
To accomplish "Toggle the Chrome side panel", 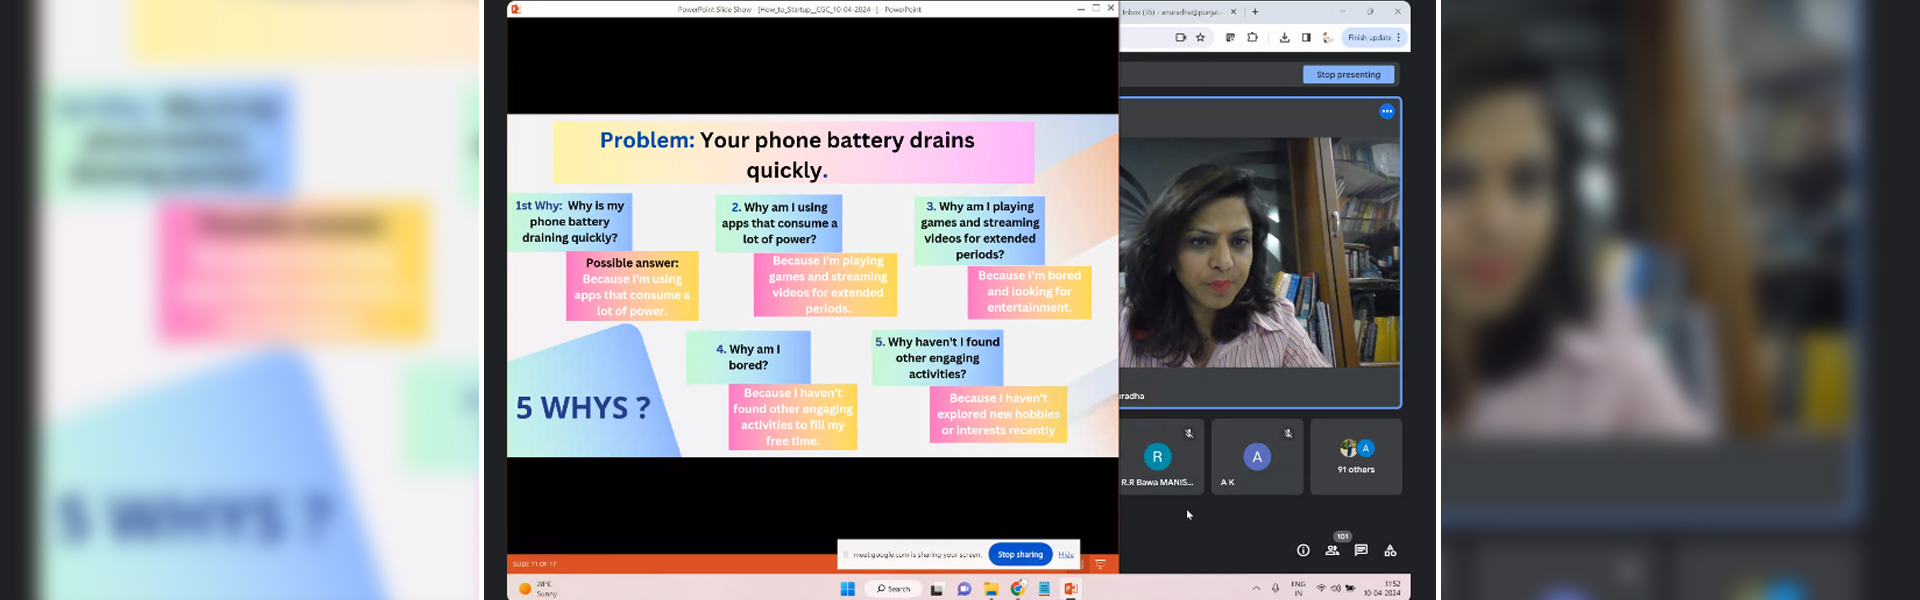I will point(1306,38).
